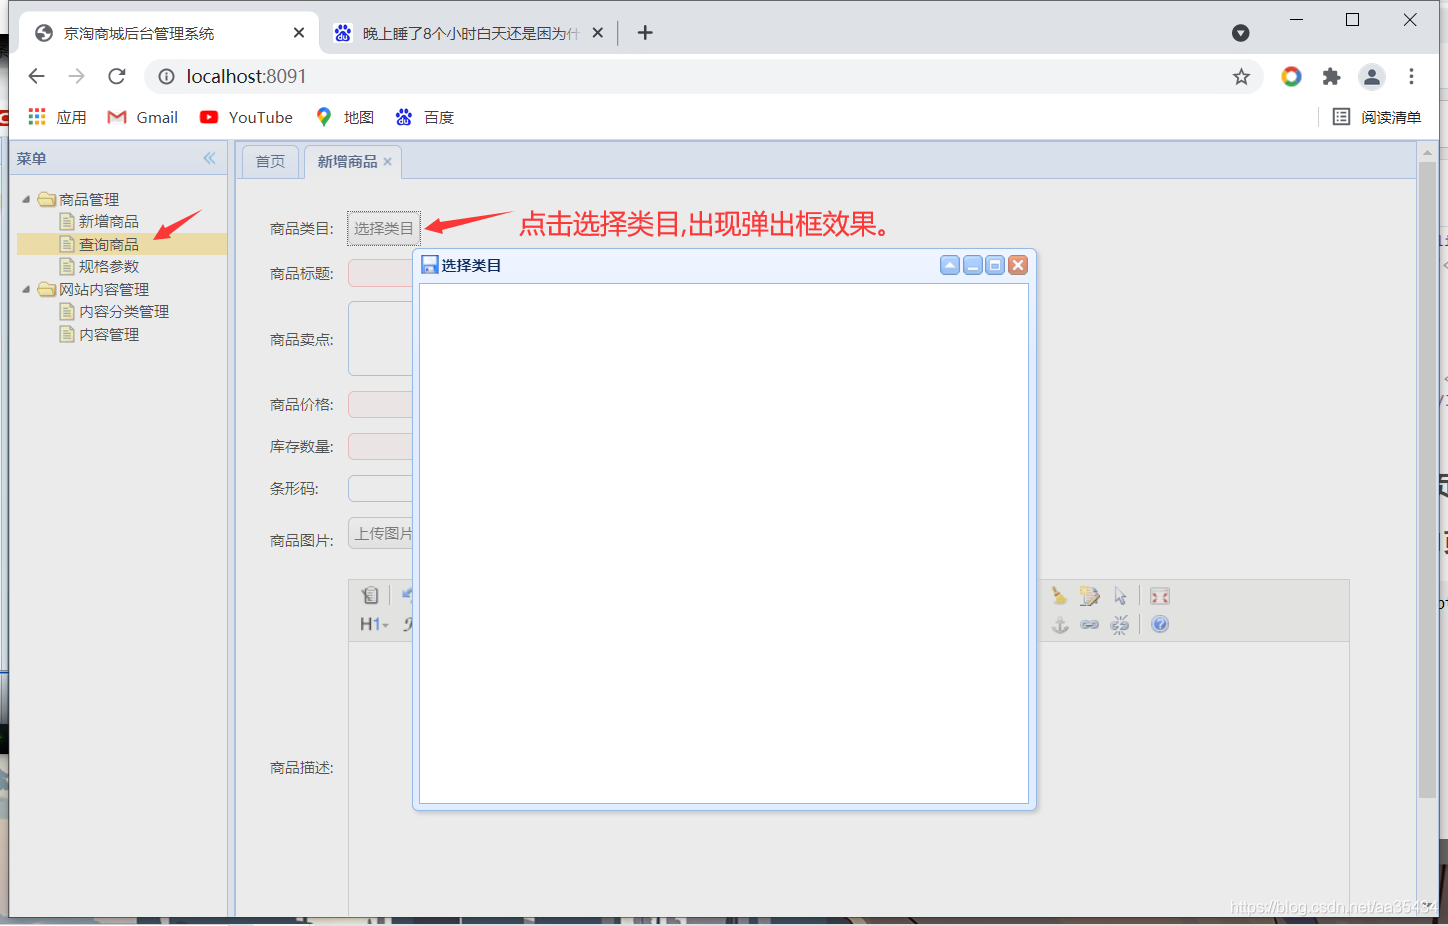Click the 选择类目 button
Viewport: 1448px width, 926px height.
pos(383,228)
